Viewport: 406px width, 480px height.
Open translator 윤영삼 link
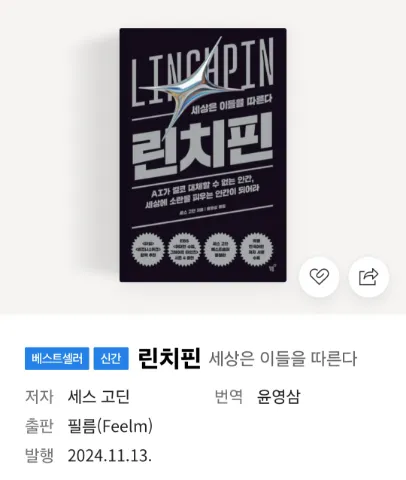(x=279, y=397)
